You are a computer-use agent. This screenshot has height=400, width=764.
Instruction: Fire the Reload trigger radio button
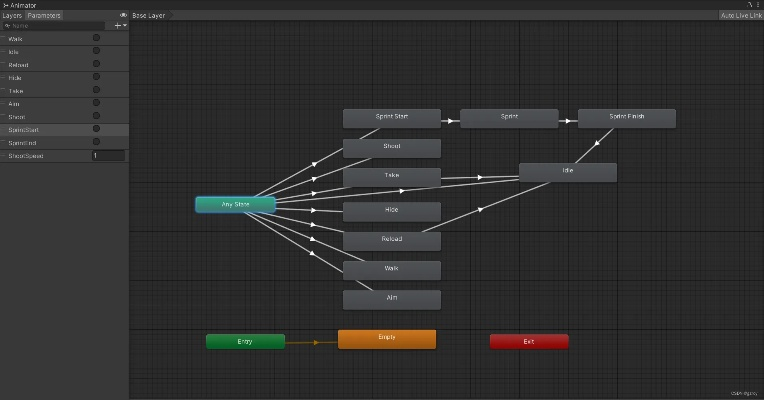[96, 64]
